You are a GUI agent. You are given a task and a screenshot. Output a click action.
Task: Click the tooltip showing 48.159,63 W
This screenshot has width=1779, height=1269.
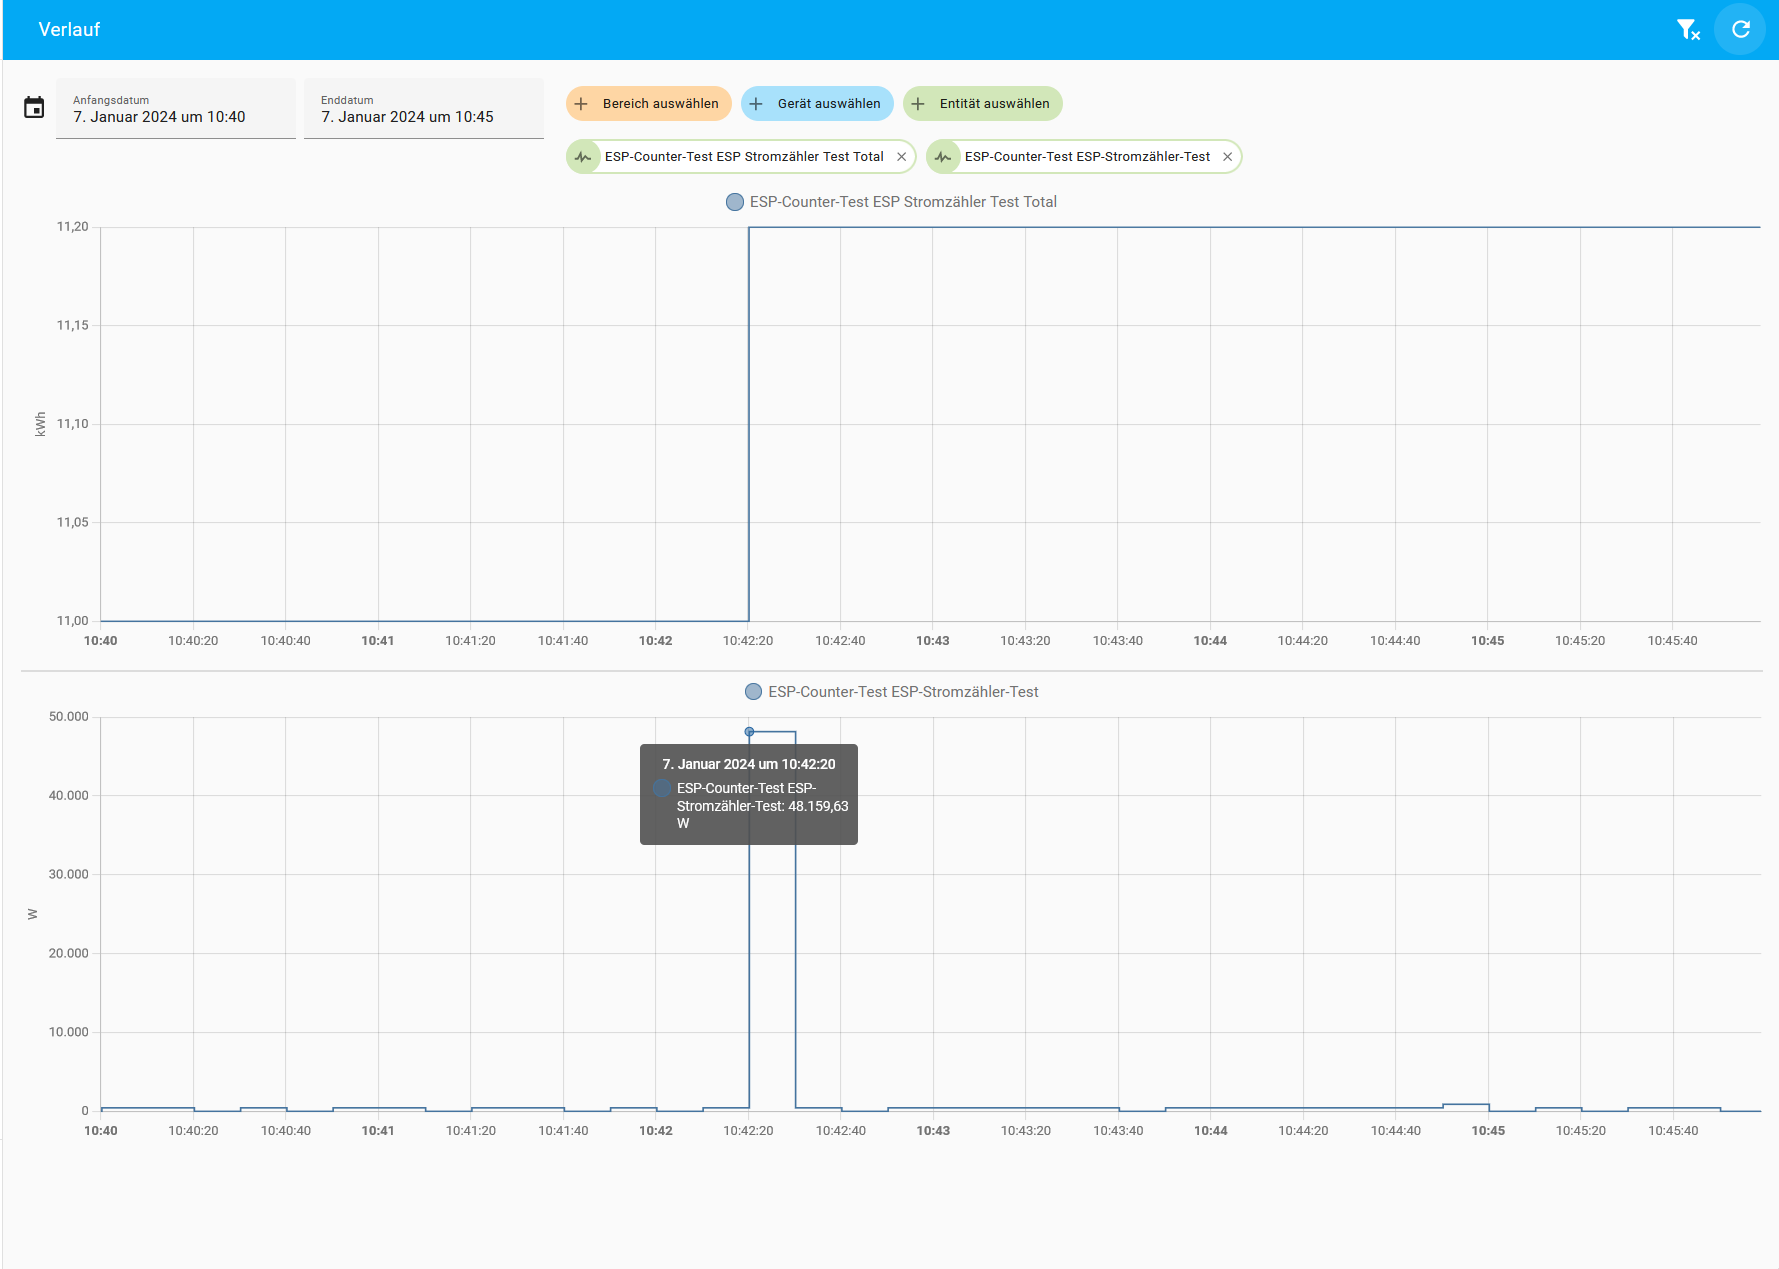point(749,794)
